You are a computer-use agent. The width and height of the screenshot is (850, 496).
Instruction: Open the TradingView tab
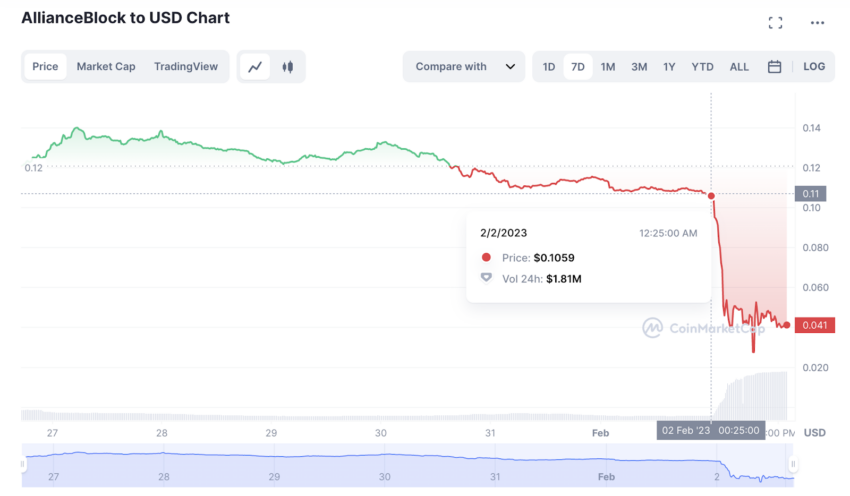click(x=186, y=67)
